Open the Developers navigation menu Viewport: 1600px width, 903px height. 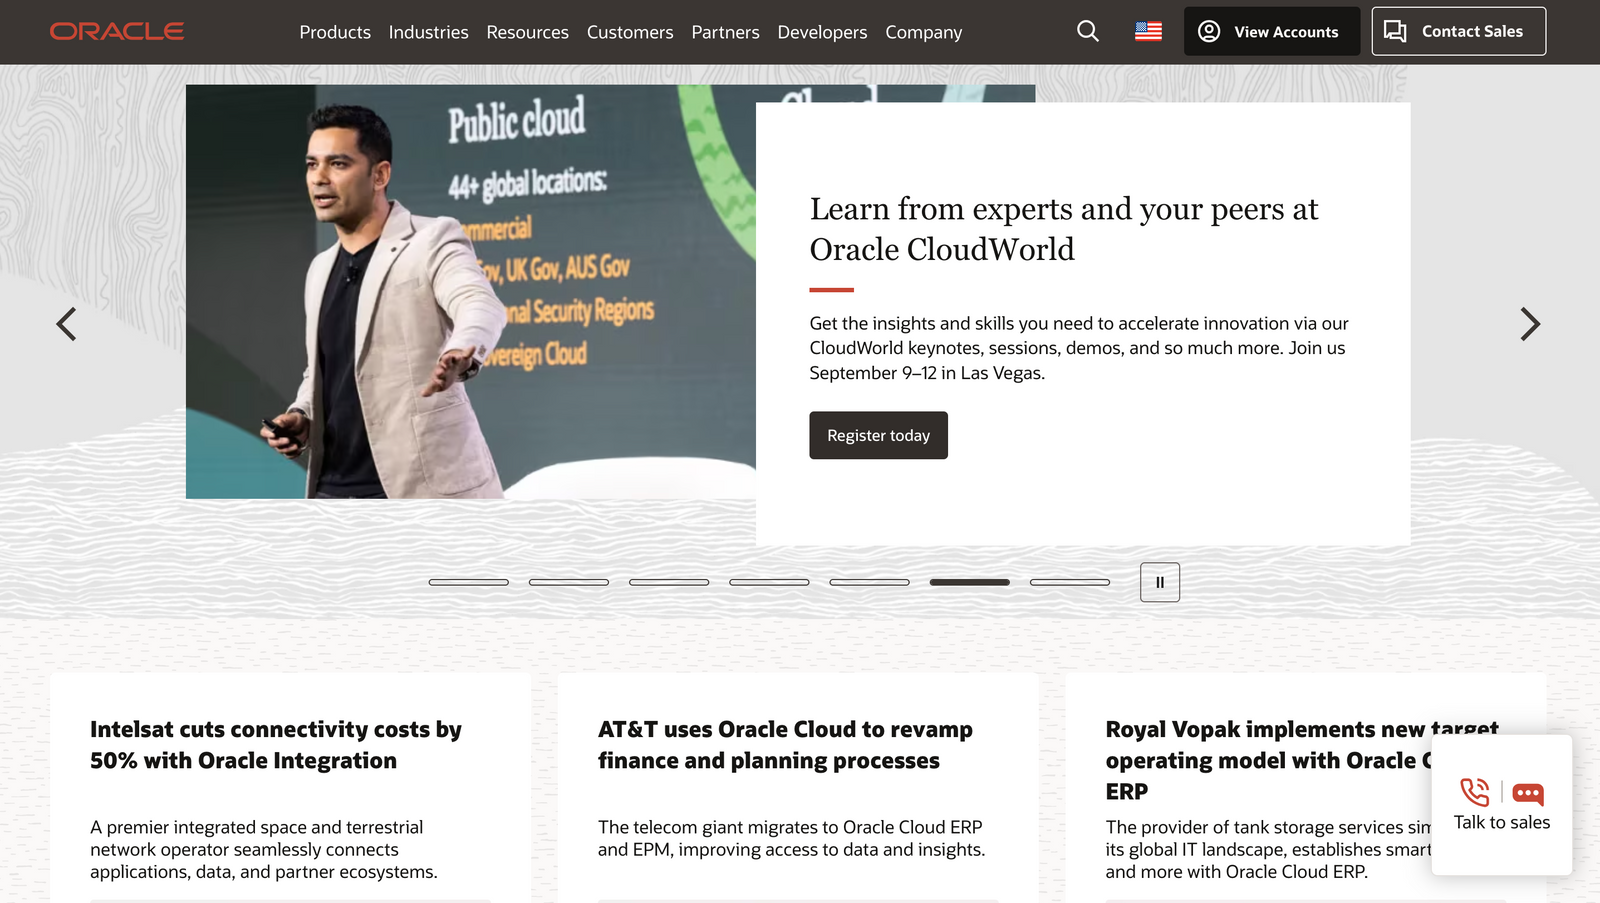coord(822,31)
